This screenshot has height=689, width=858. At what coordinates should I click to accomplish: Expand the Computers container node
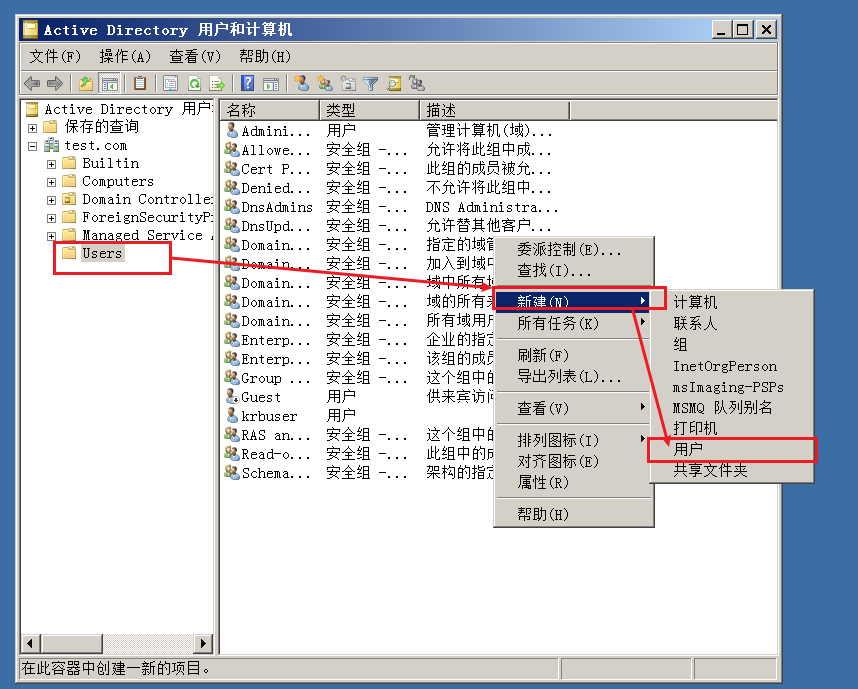point(51,182)
